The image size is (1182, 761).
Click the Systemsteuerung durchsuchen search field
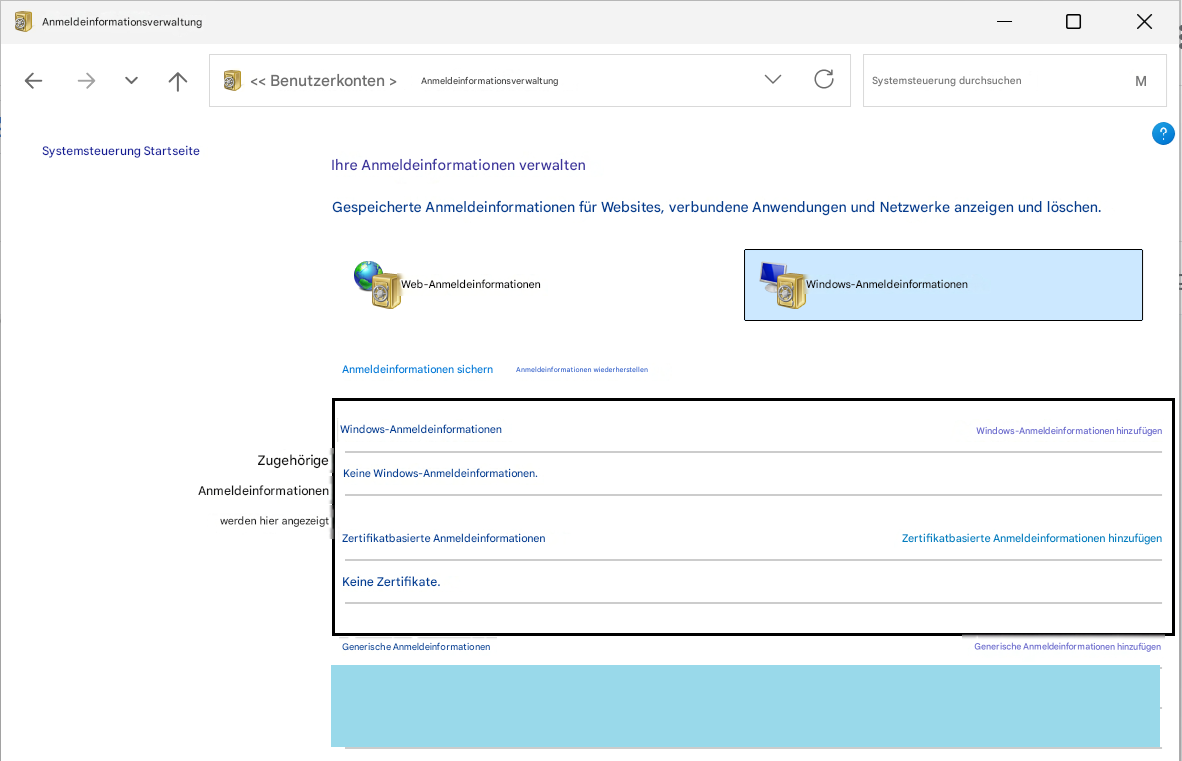click(1000, 80)
